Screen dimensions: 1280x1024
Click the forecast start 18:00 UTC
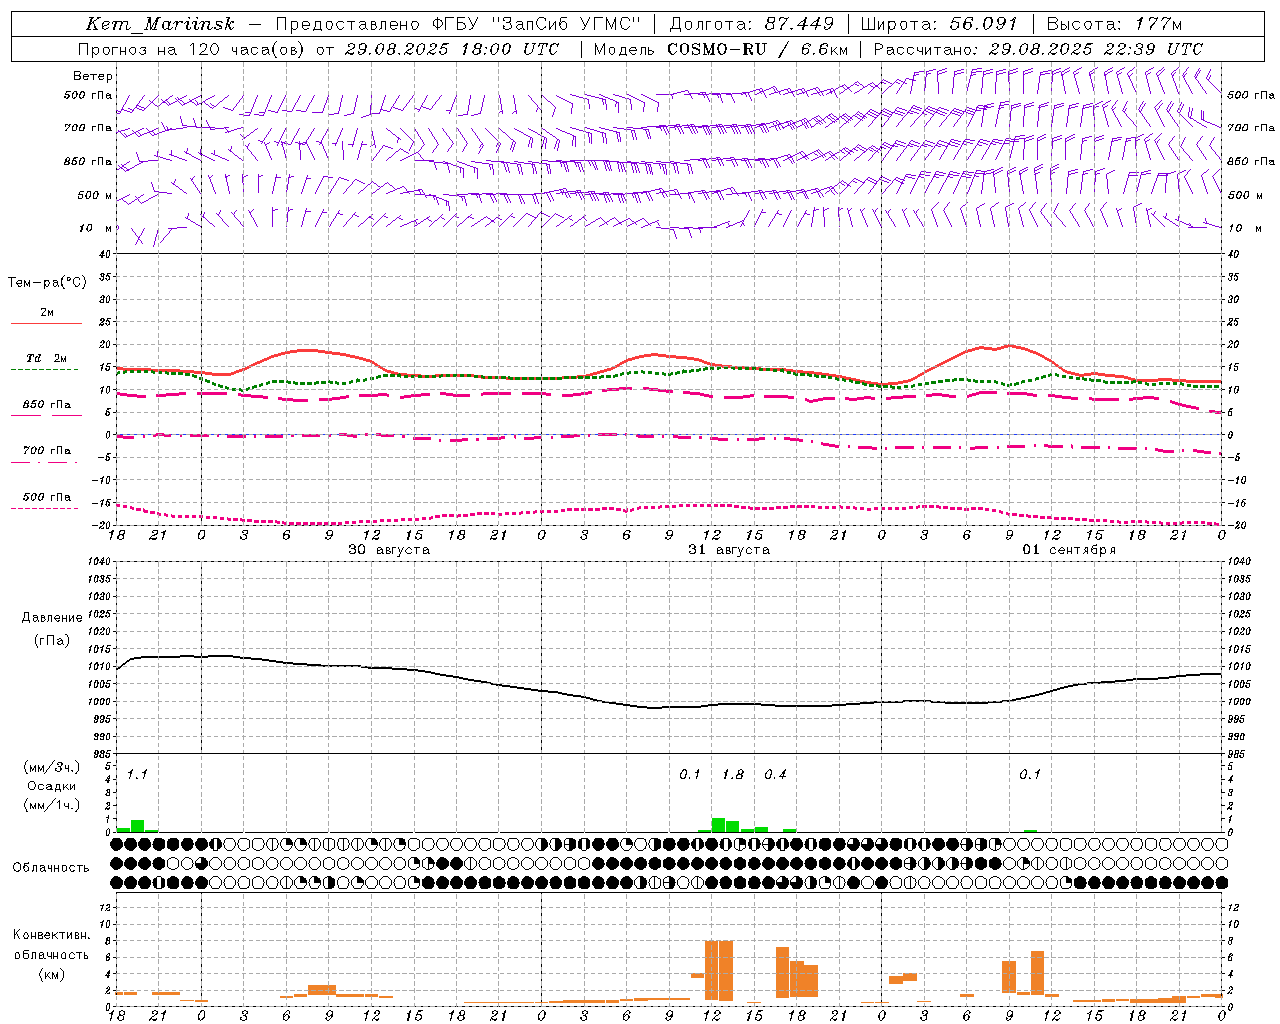click(x=509, y=49)
